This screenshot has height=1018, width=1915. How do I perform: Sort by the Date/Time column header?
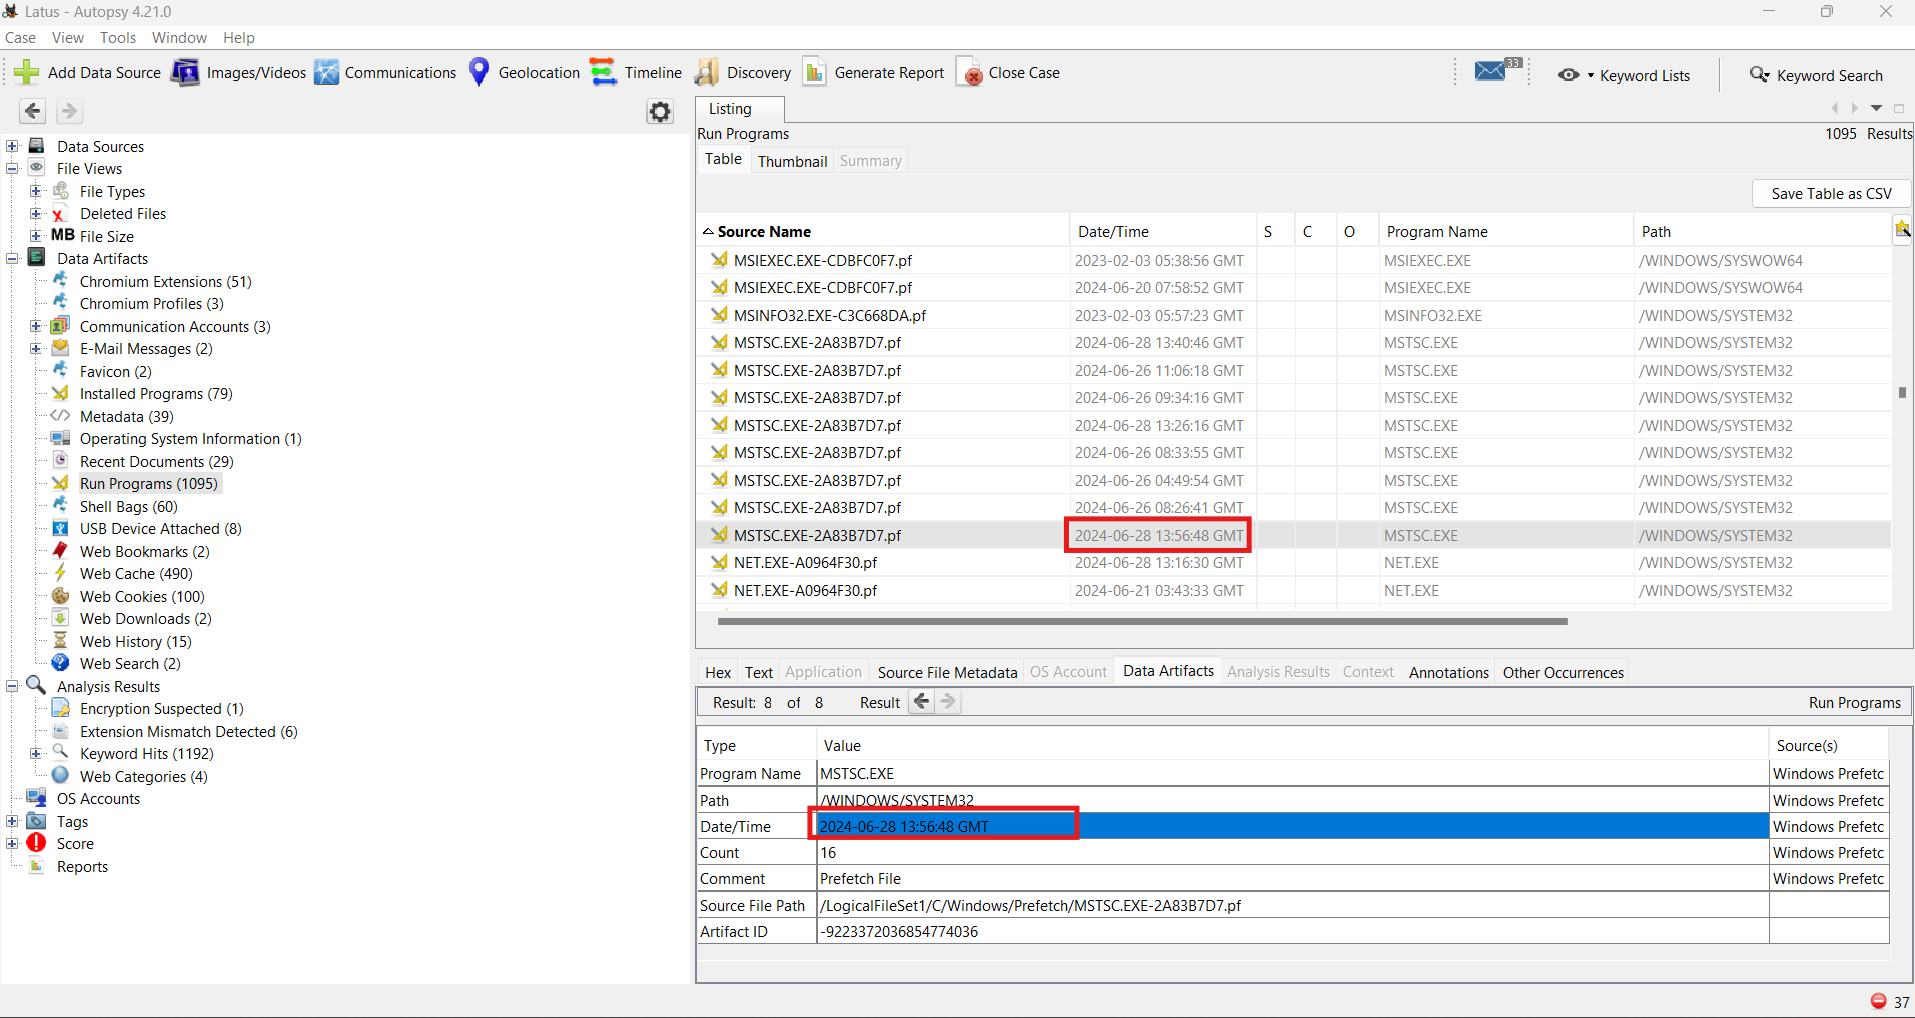pyautogui.click(x=1162, y=231)
